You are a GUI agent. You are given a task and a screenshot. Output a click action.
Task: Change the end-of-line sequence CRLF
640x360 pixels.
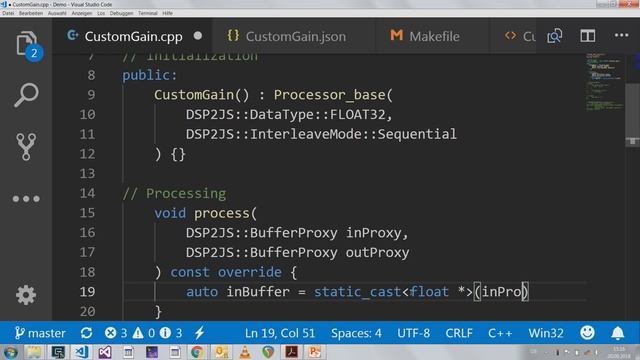459,333
